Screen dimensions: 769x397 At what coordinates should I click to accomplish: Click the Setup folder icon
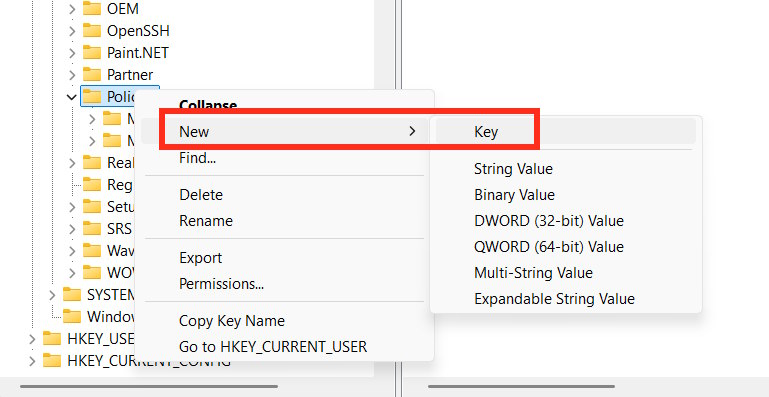point(92,206)
